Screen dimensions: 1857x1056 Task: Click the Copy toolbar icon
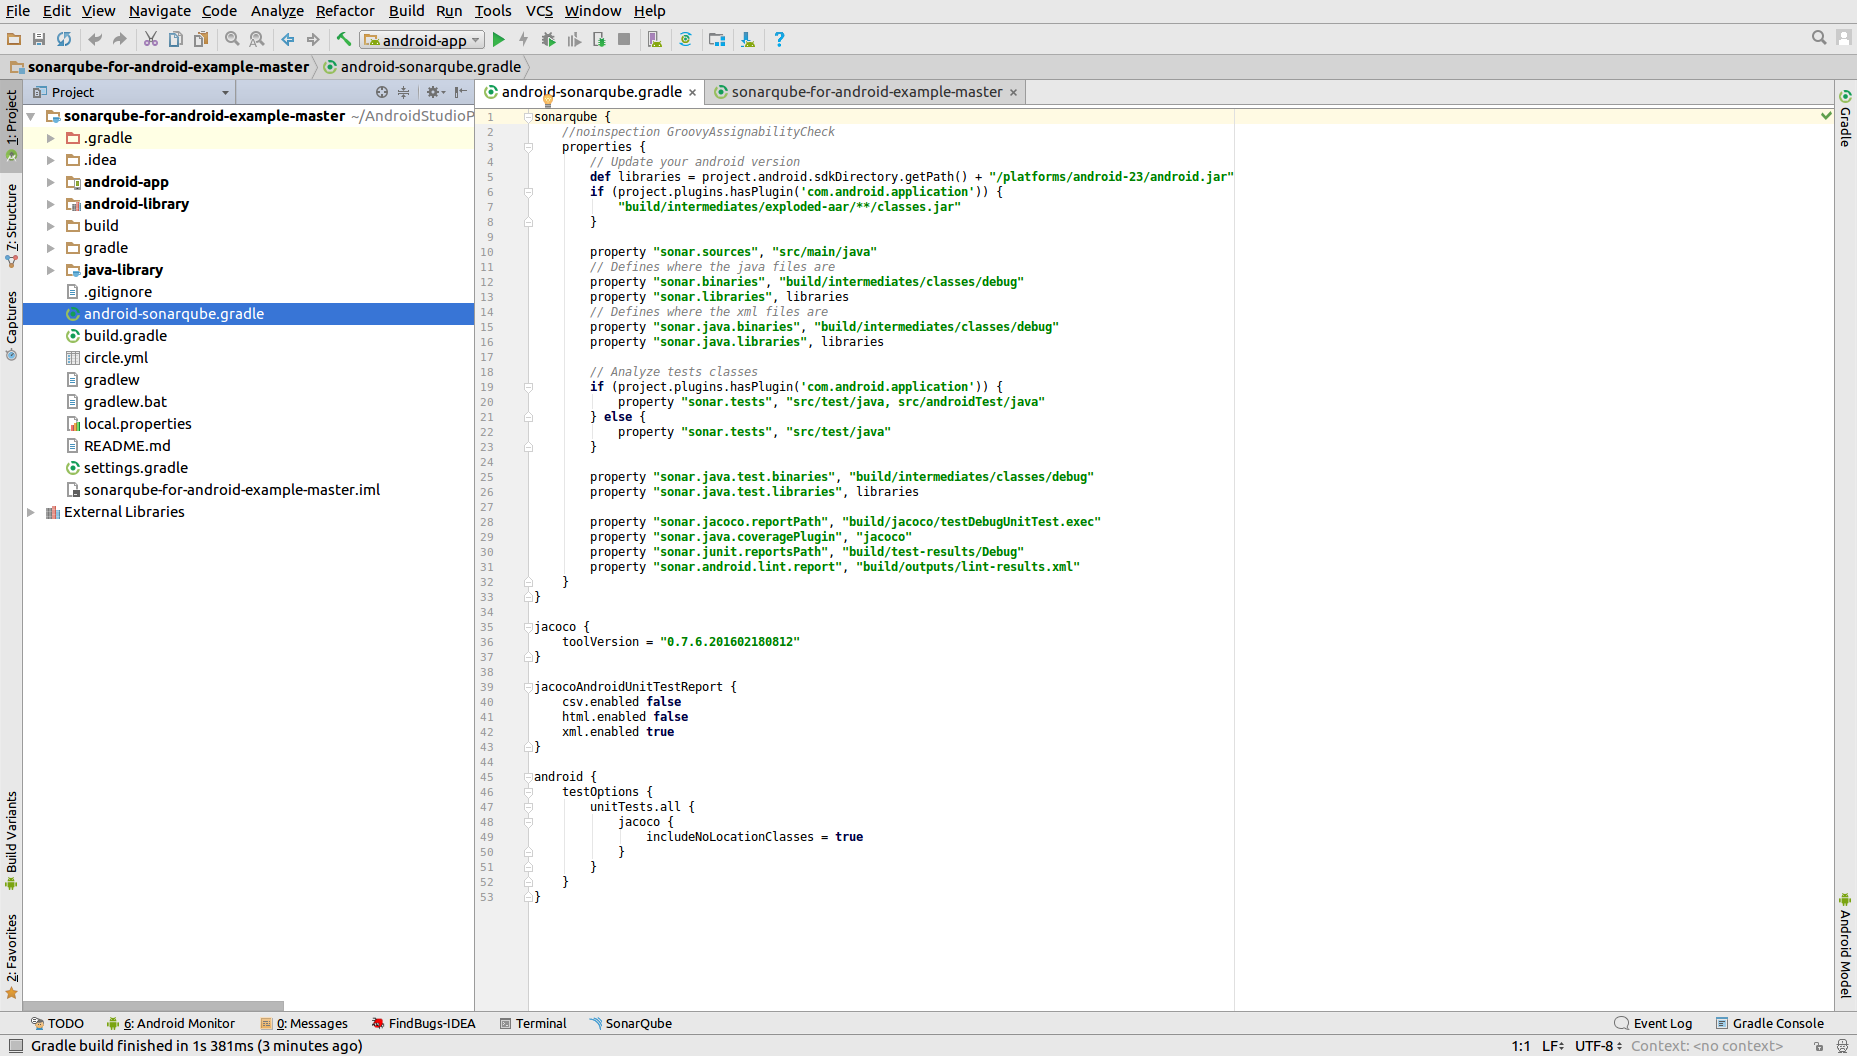(176, 39)
